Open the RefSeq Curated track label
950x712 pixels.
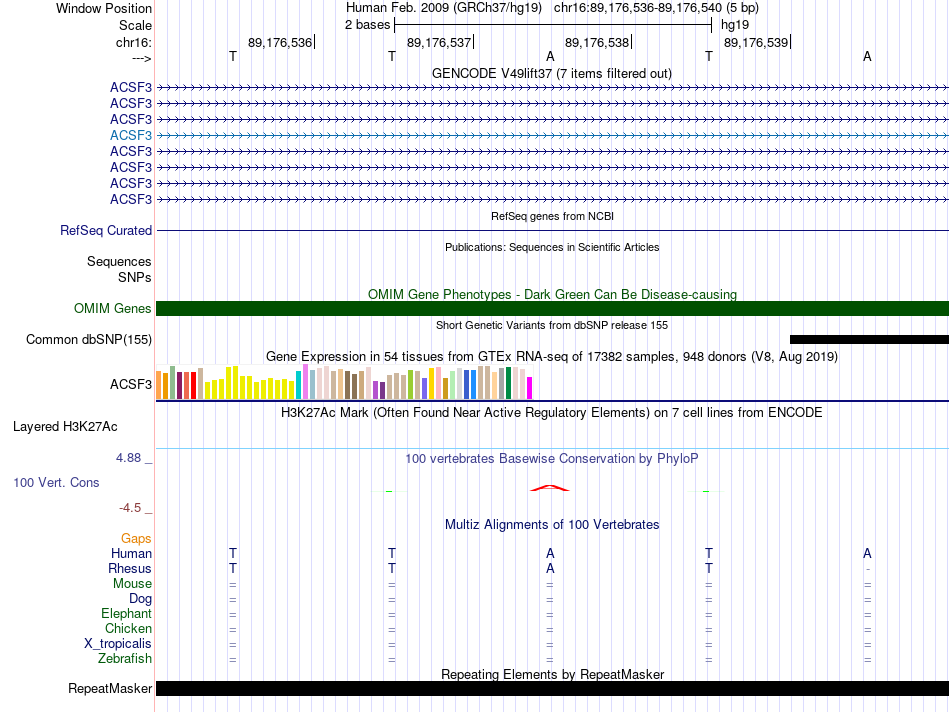click(x=105, y=230)
